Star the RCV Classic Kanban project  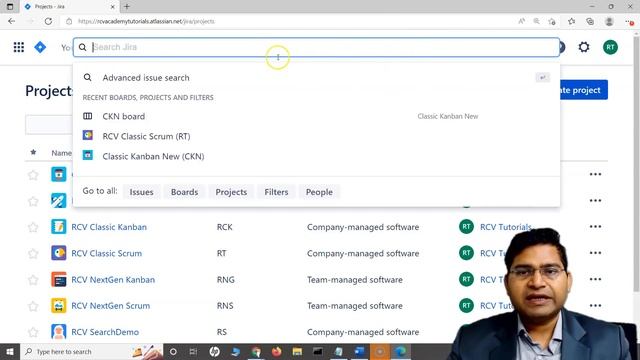click(33, 227)
